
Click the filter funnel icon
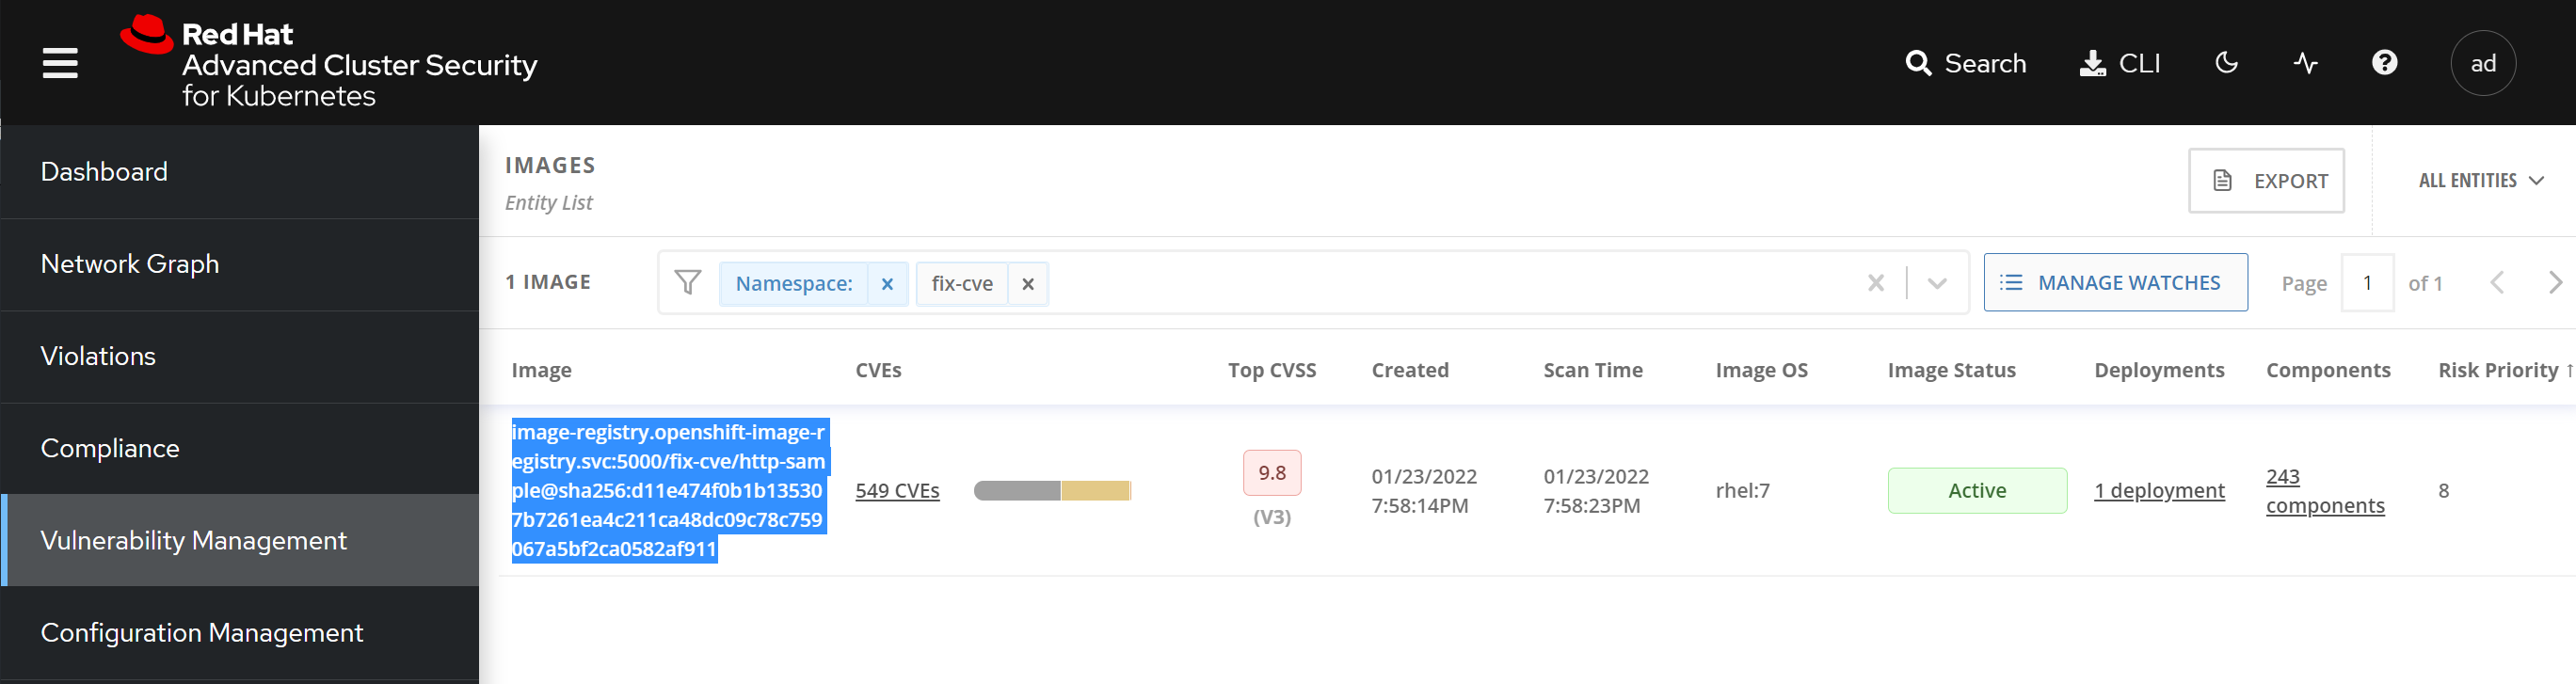click(x=687, y=283)
